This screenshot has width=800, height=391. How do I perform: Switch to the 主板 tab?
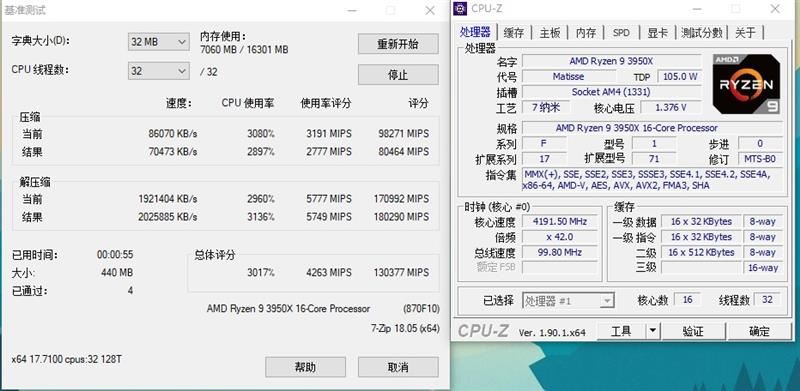pyautogui.click(x=550, y=33)
